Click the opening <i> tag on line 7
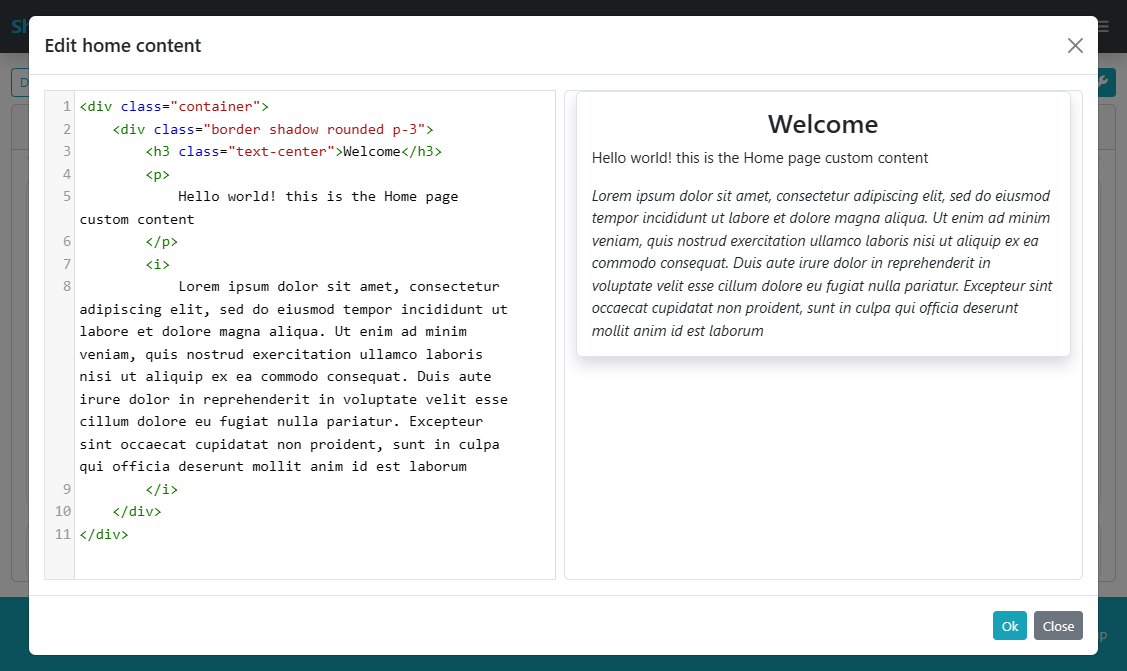Viewport: 1127px width, 671px height. [157, 265]
